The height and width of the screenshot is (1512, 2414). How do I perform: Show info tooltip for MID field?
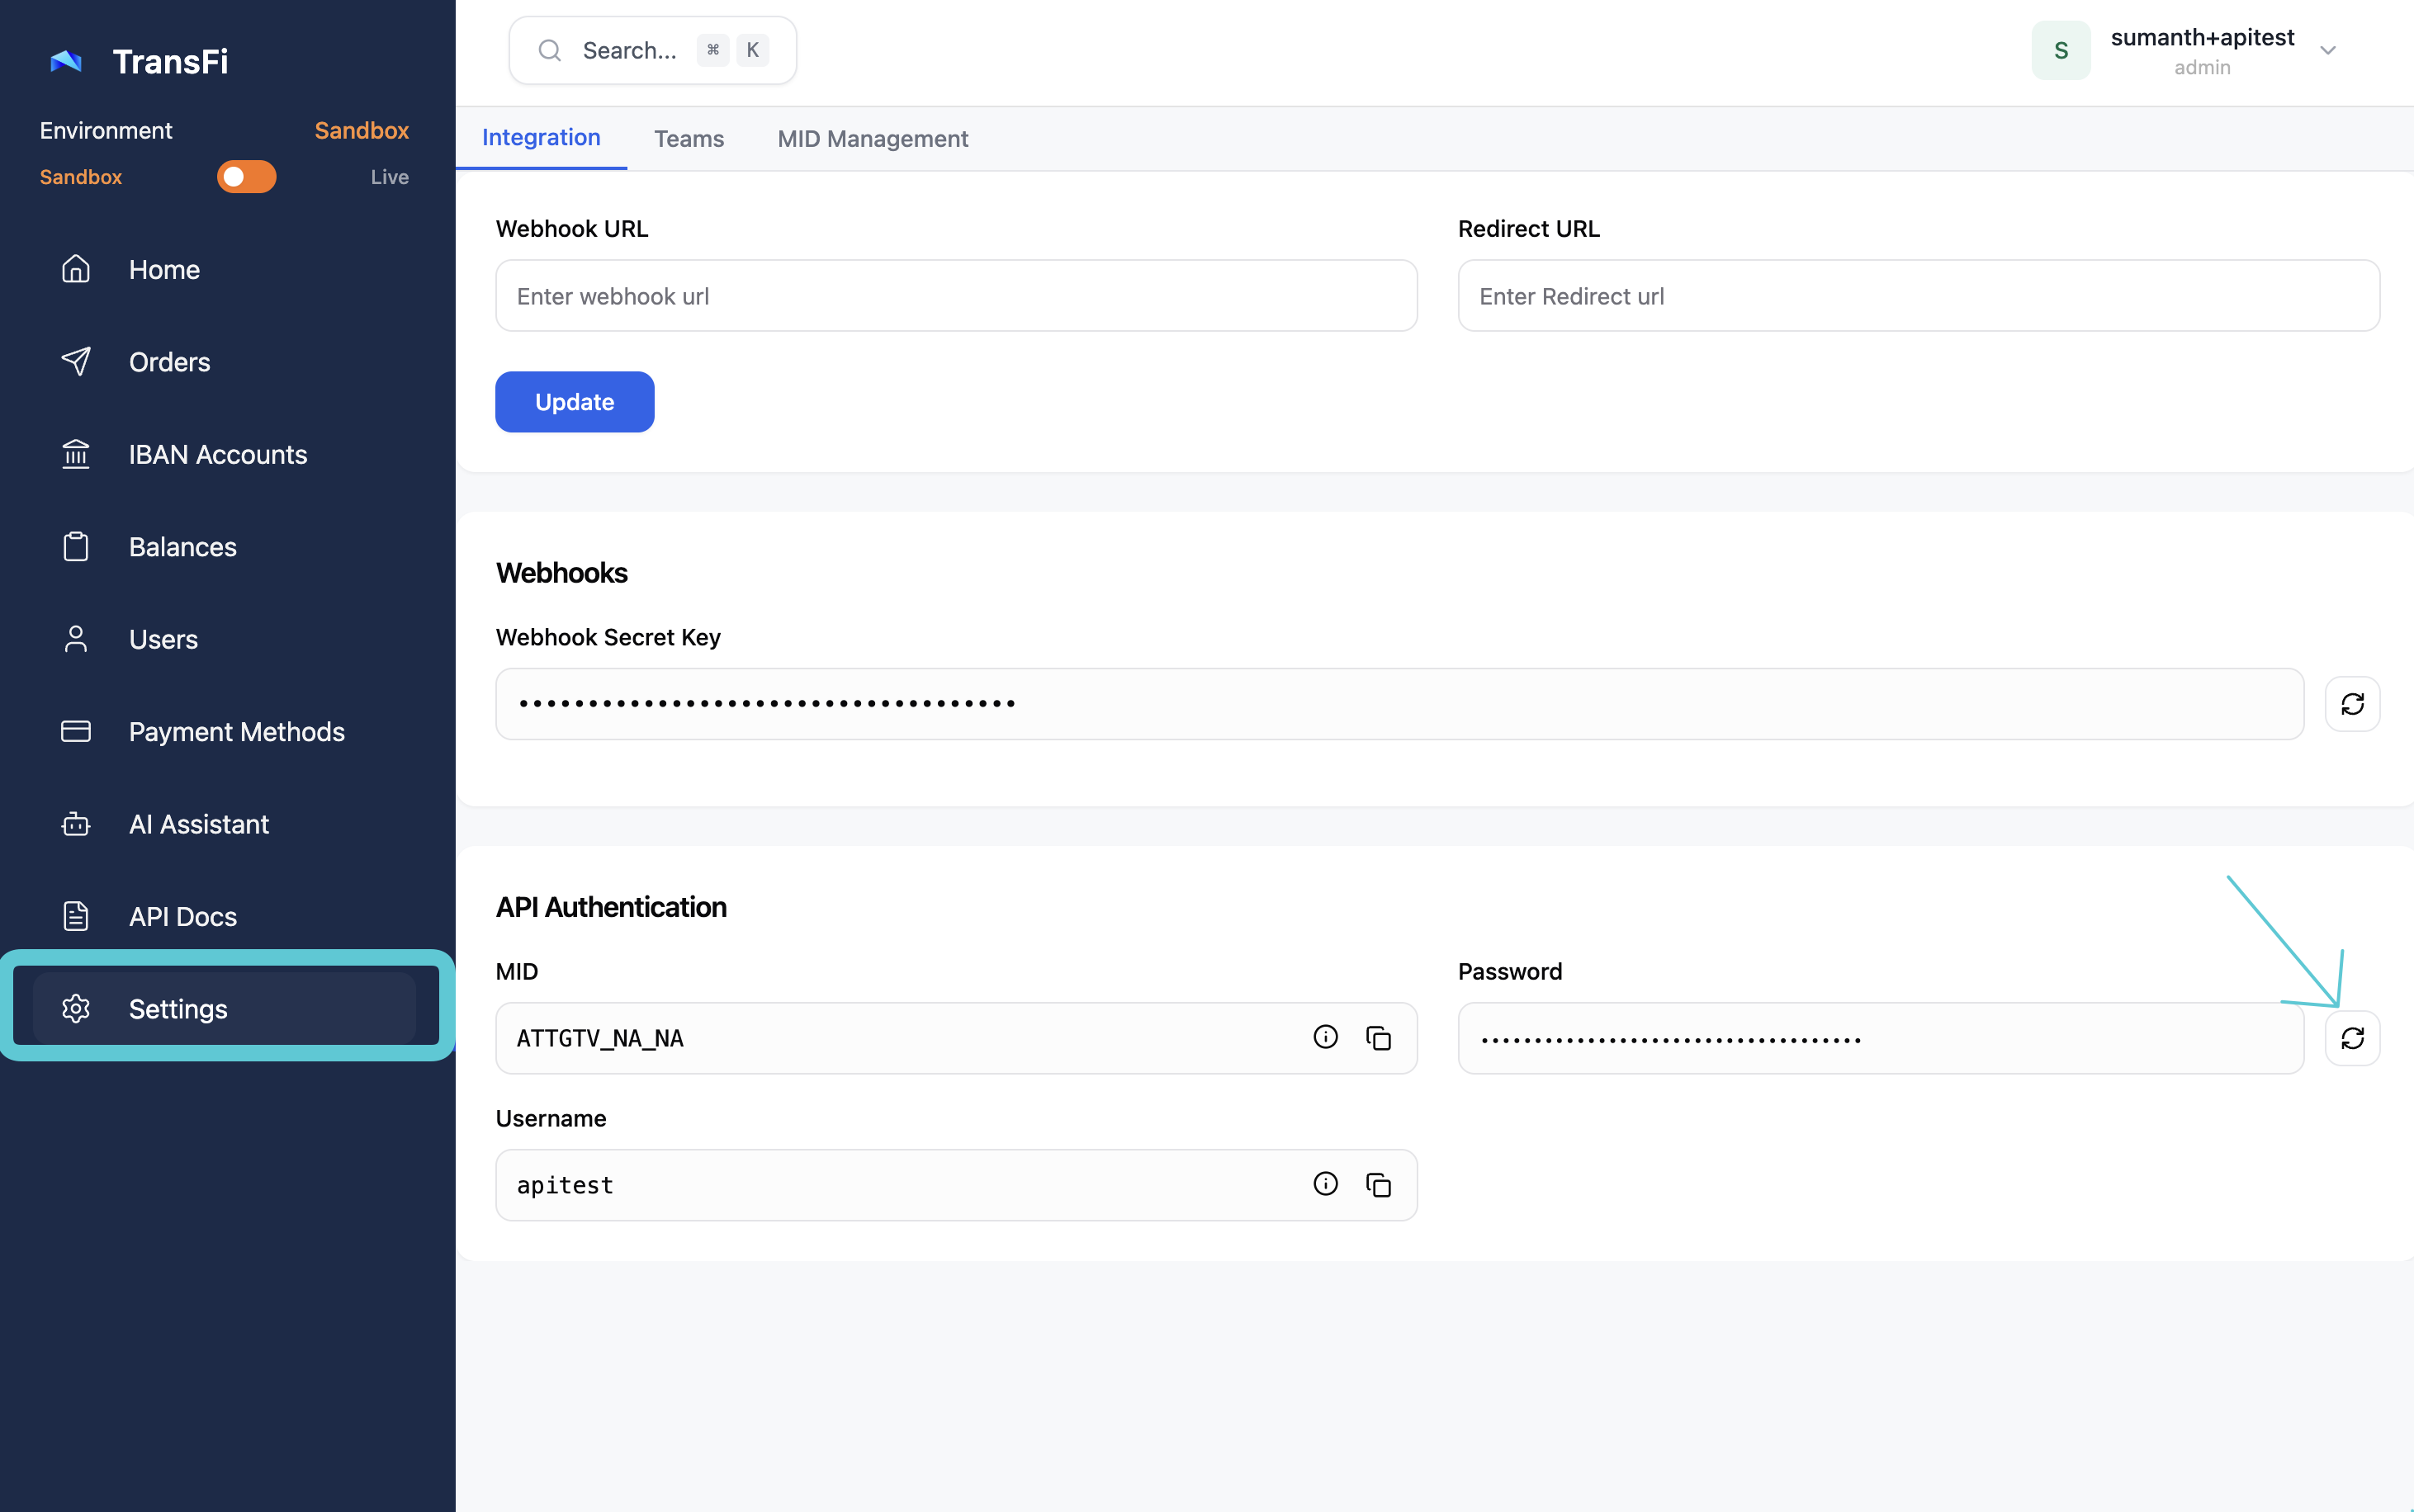coord(1325,1037)
